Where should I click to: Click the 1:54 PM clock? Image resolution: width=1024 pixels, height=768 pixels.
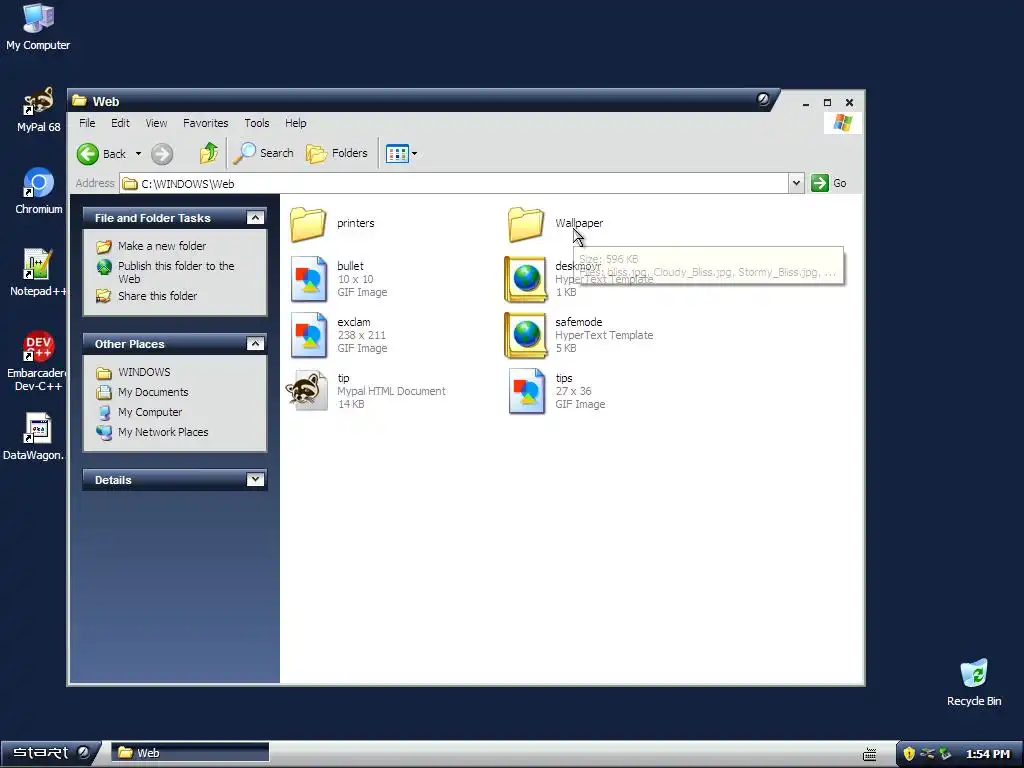click(987, 754)
